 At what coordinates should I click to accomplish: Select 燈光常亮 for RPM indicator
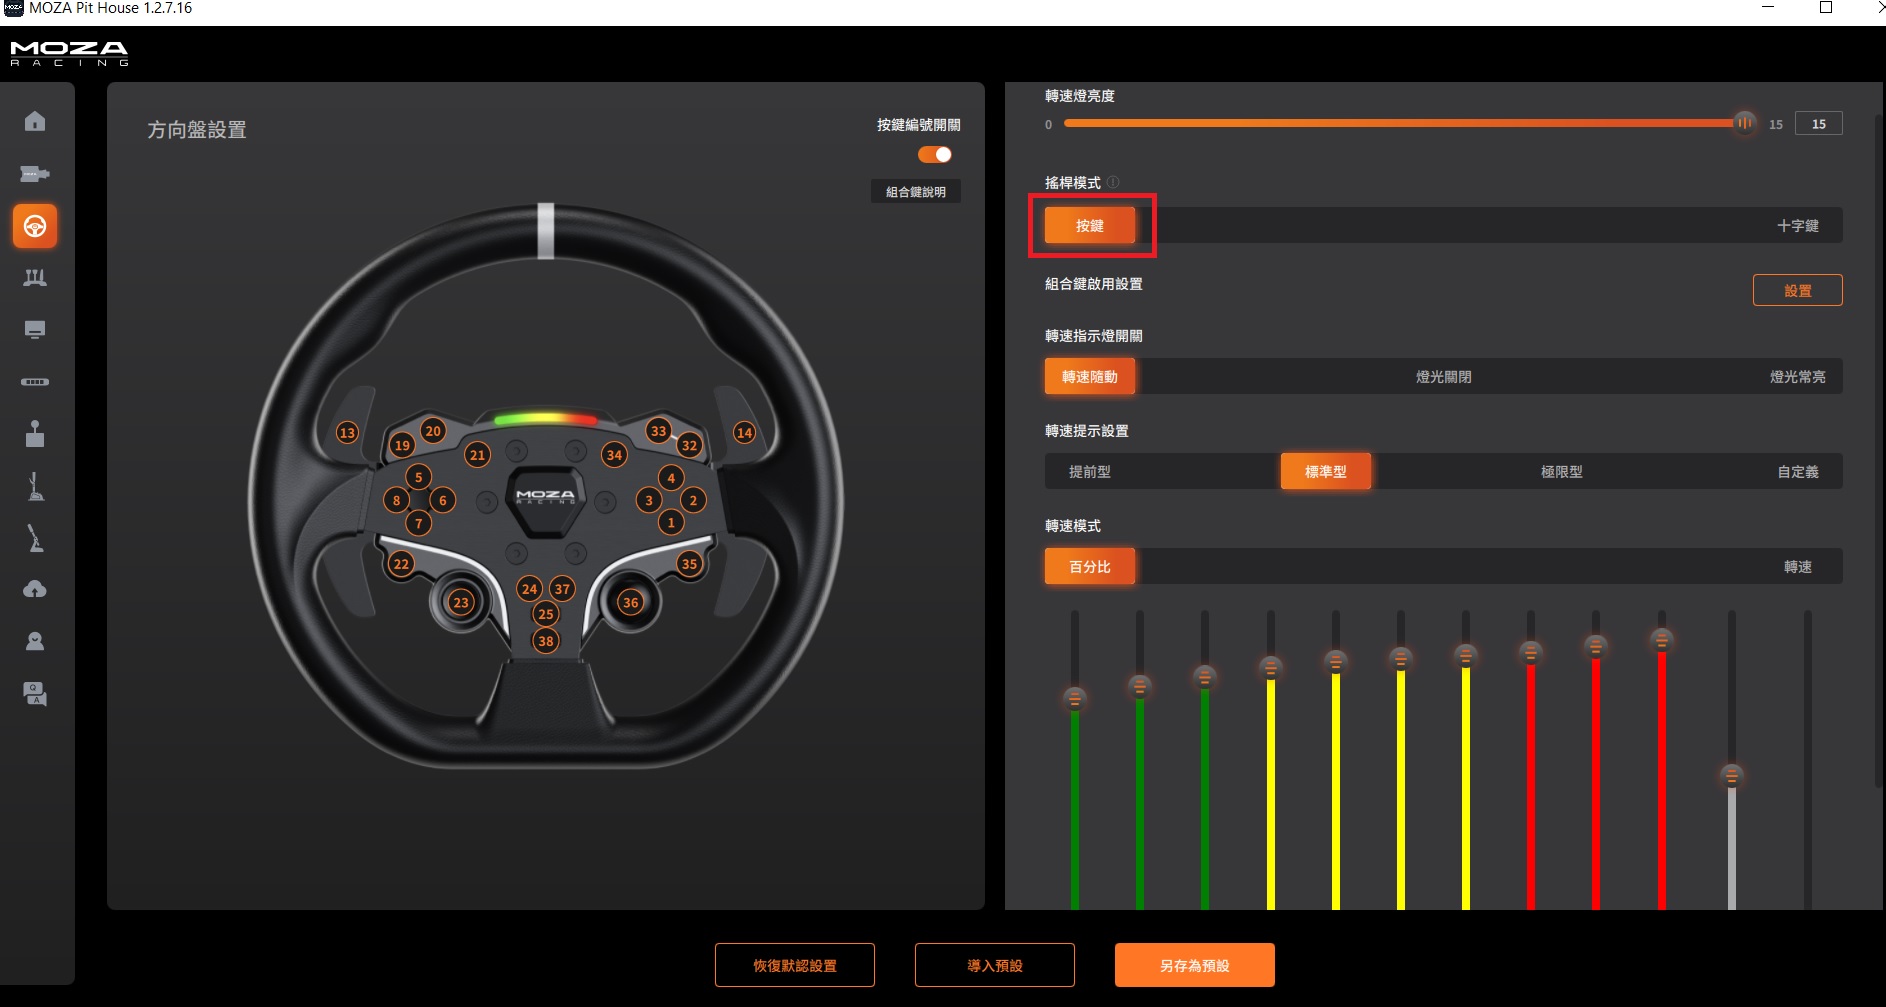1797,377
